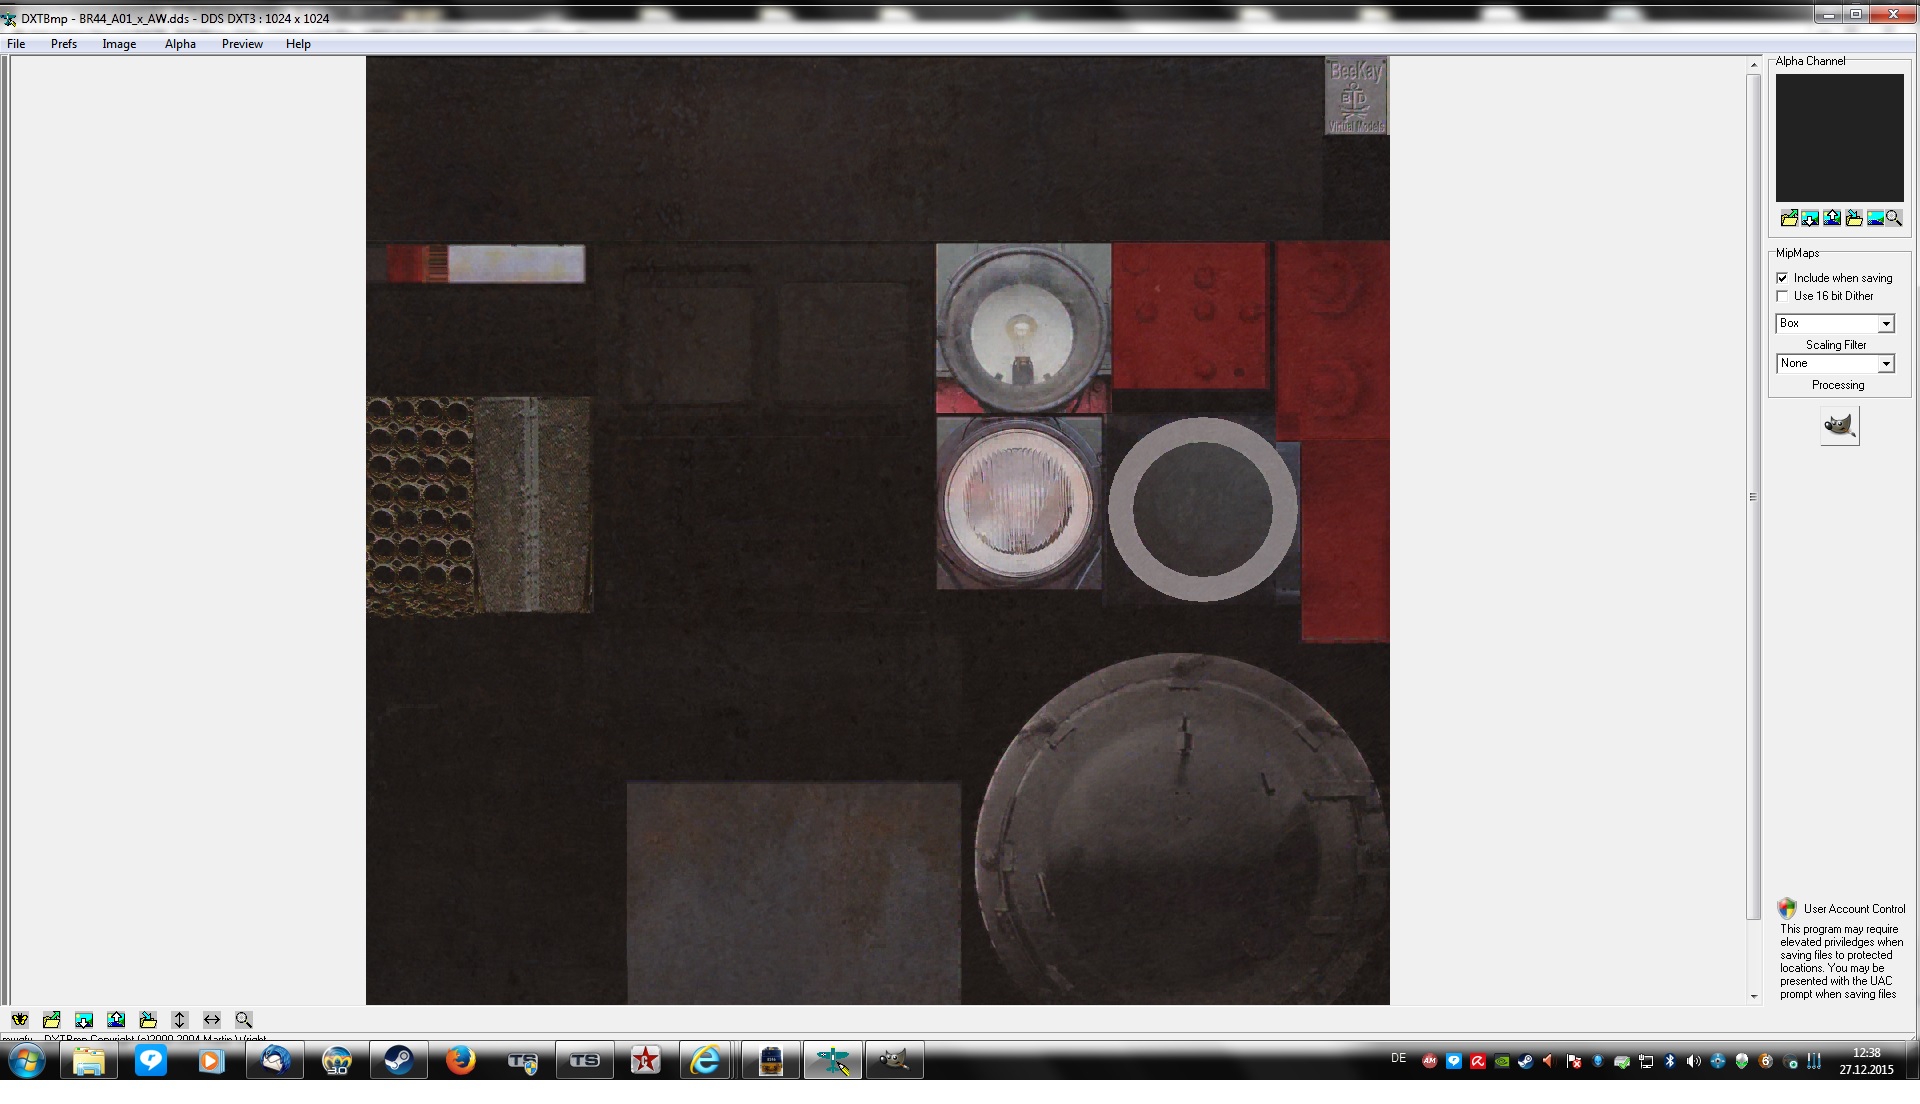
Task: Click the image down-arrow icon in bottom toolbar
Action: (x=84, y=1020)
